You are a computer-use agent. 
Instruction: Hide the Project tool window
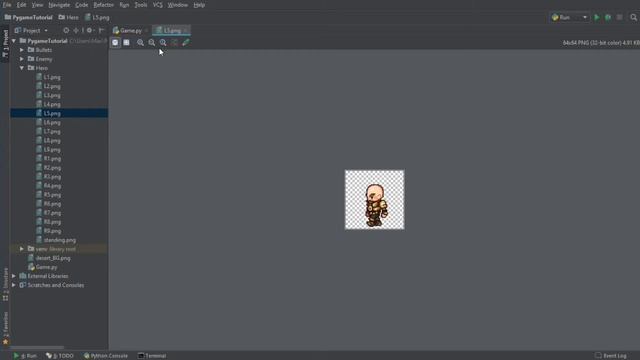(x=101, y=31)
